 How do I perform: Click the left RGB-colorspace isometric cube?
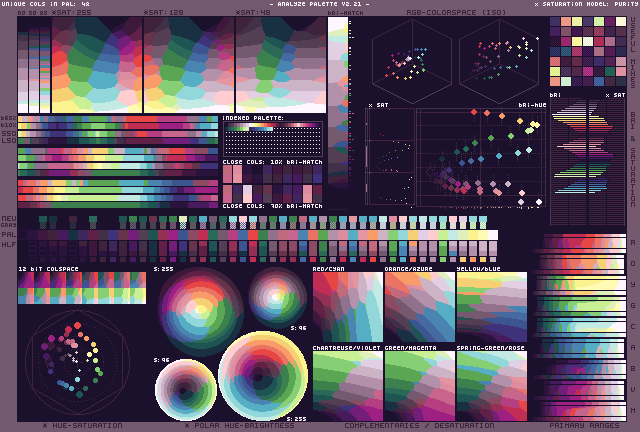pyautogui.click(x=409, y=62)
